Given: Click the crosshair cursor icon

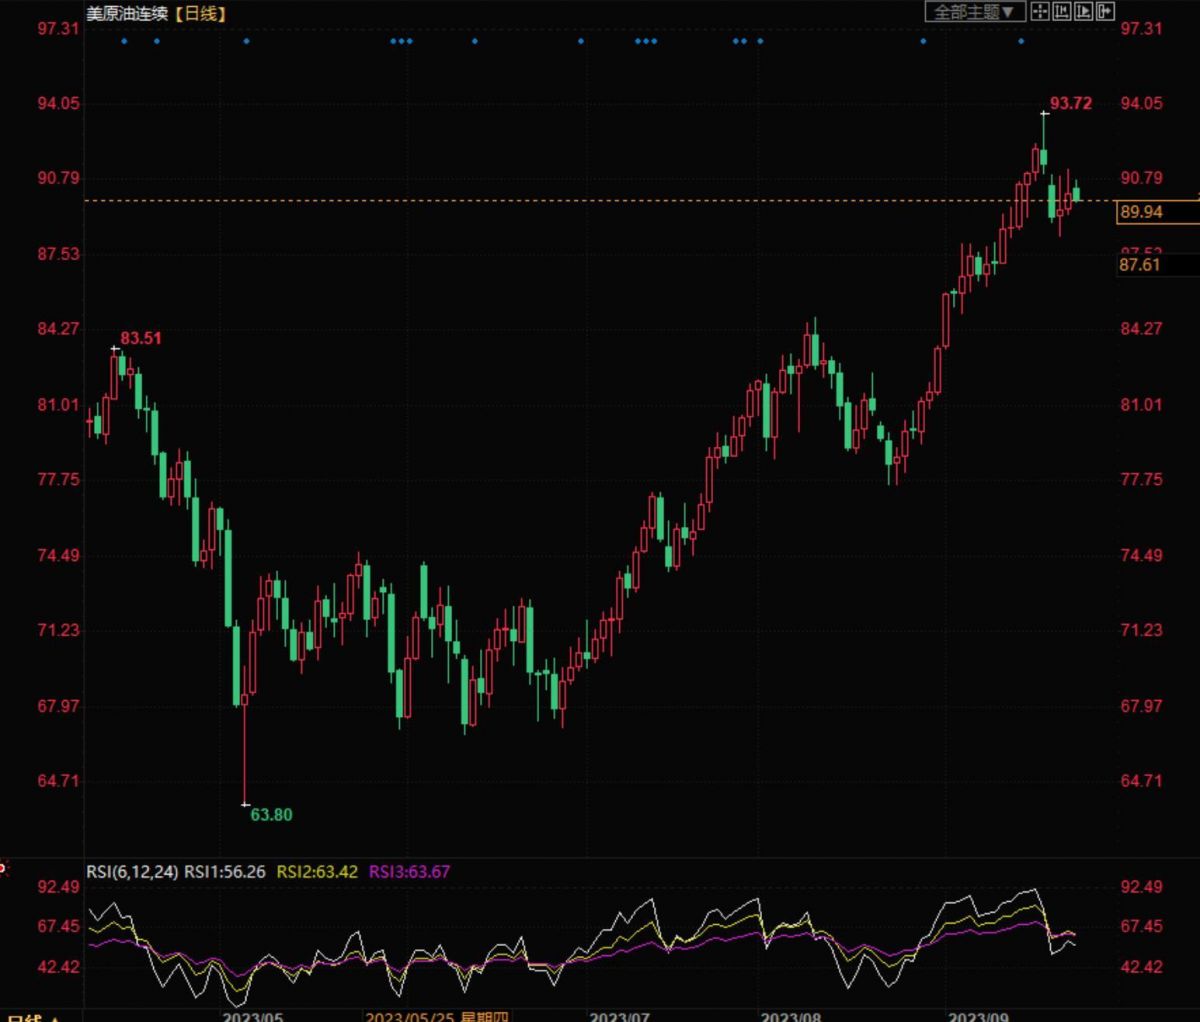Looking at the screenshot, I should click(1039, 12).
